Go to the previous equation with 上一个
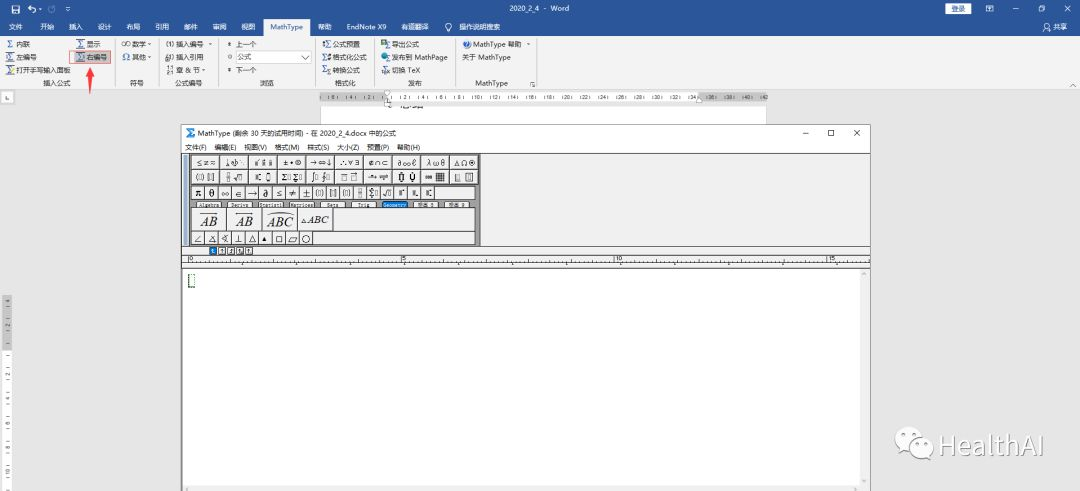1080x491 pixels. click(242, 44)
